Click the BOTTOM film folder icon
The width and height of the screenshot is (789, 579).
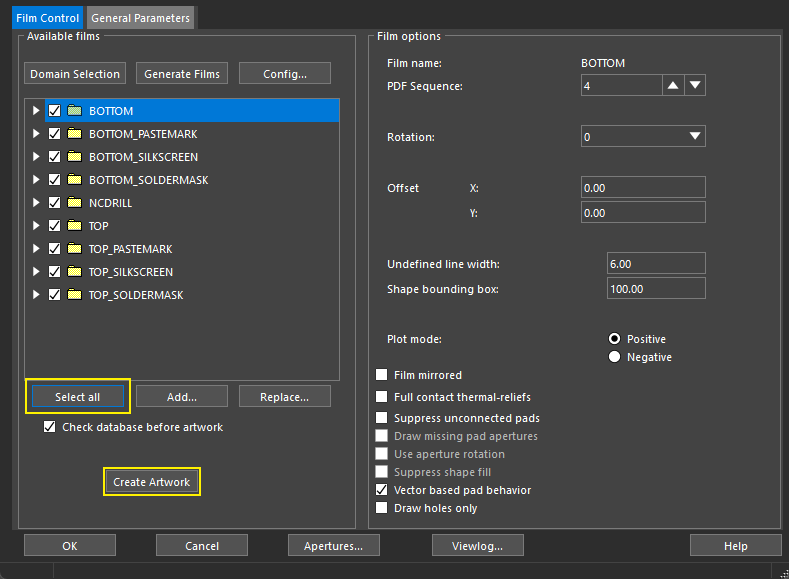(x=74, y=111)
